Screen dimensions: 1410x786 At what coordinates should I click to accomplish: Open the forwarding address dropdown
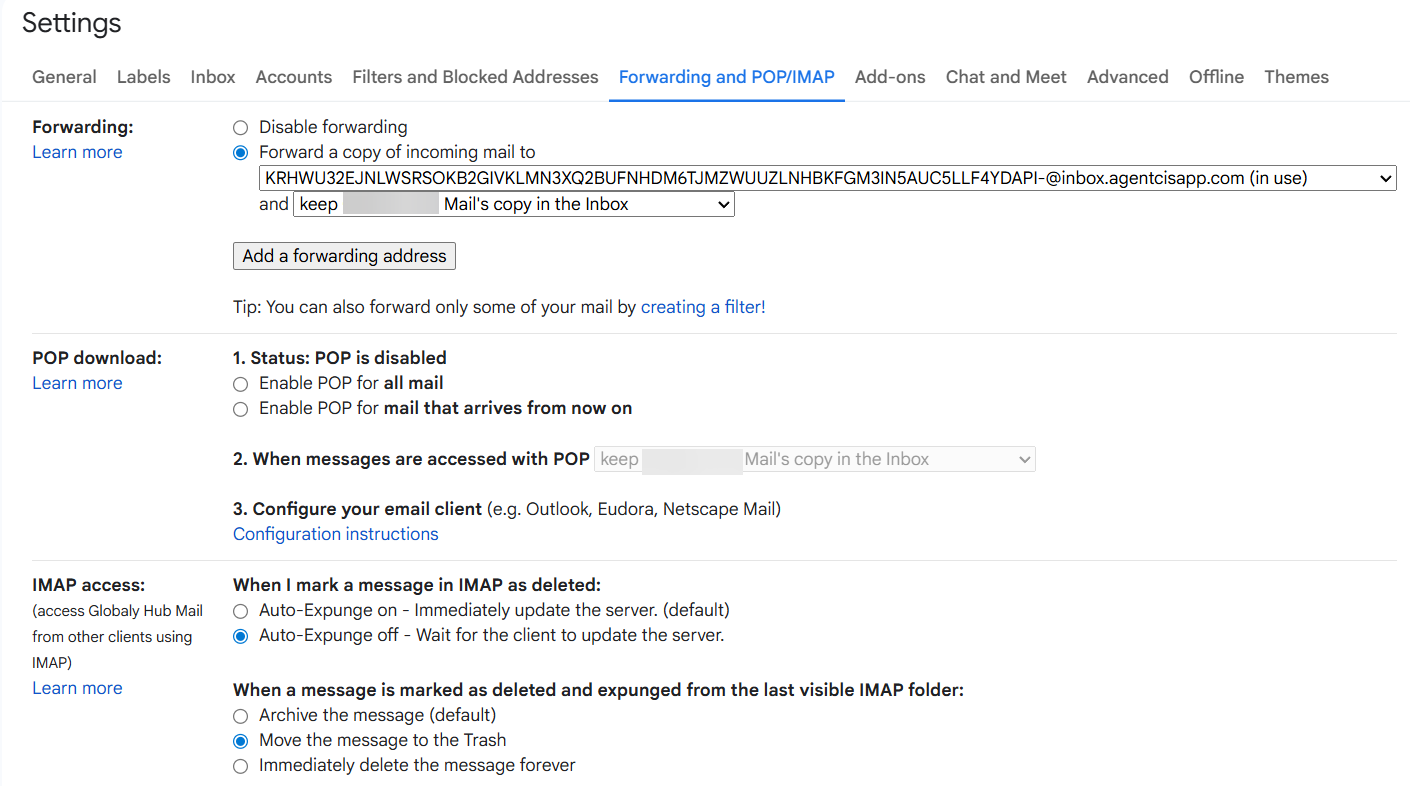click(x=827, y=179)
